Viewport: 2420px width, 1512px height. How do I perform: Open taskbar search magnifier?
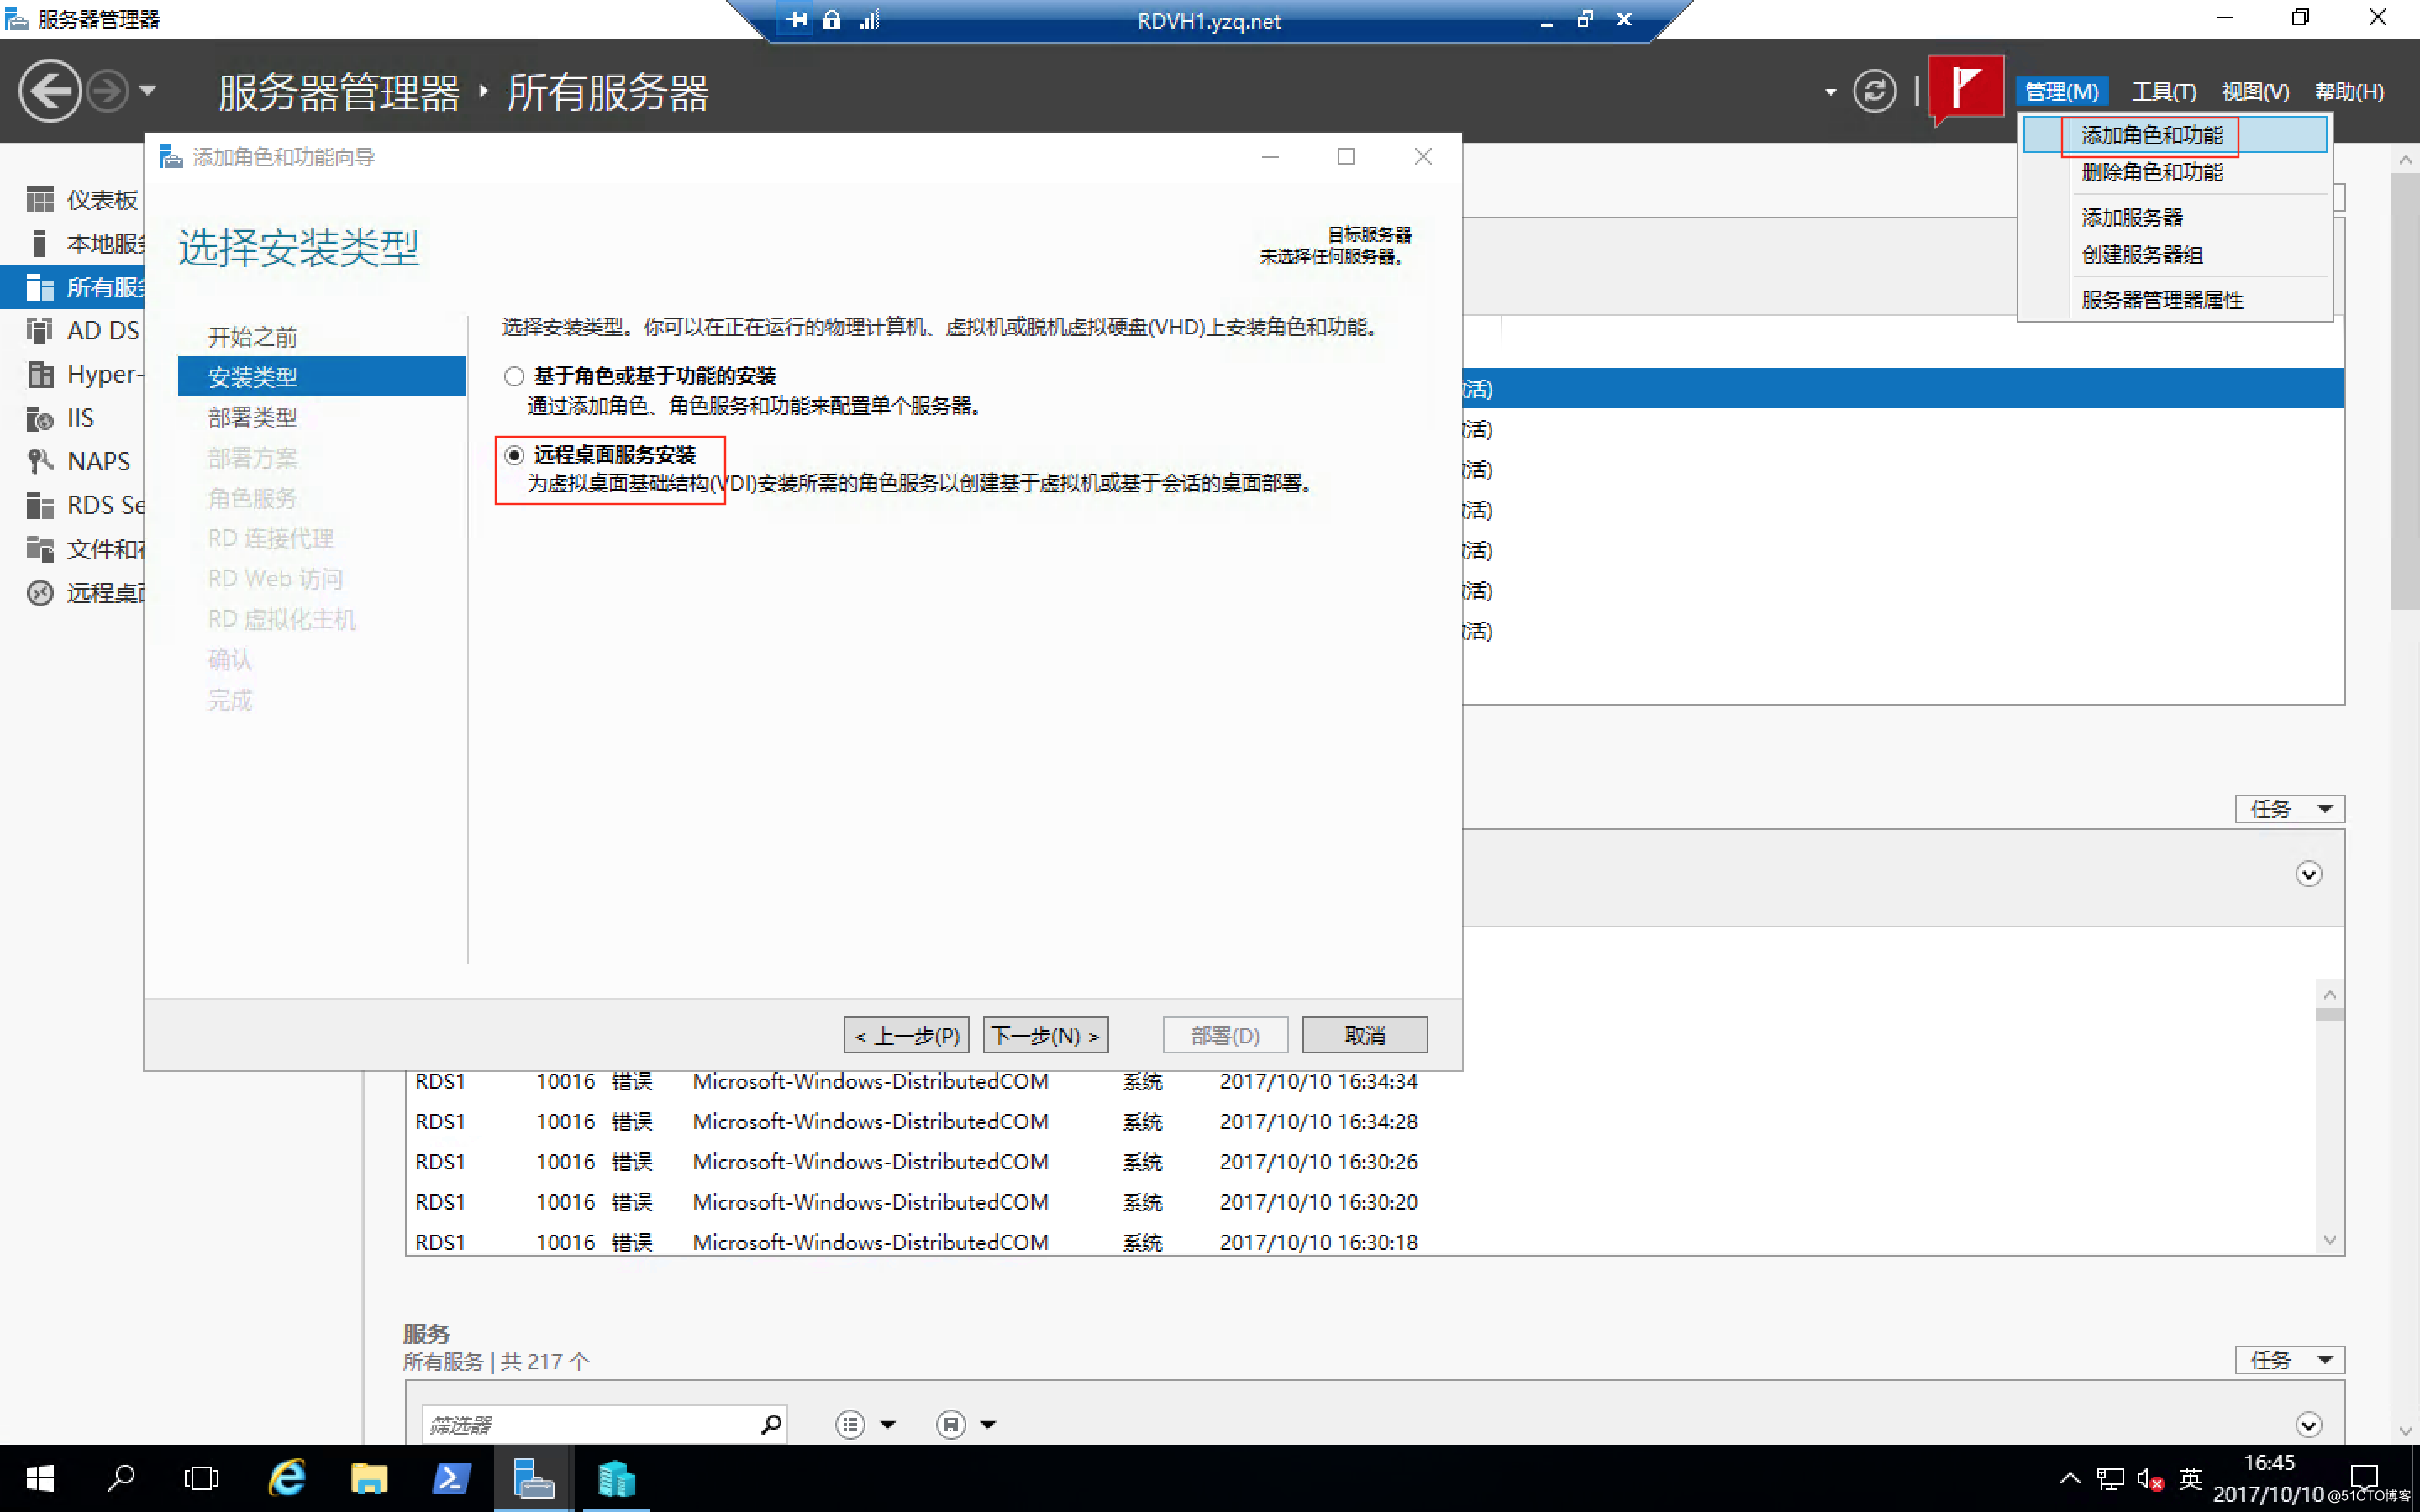click(121, 1478)
